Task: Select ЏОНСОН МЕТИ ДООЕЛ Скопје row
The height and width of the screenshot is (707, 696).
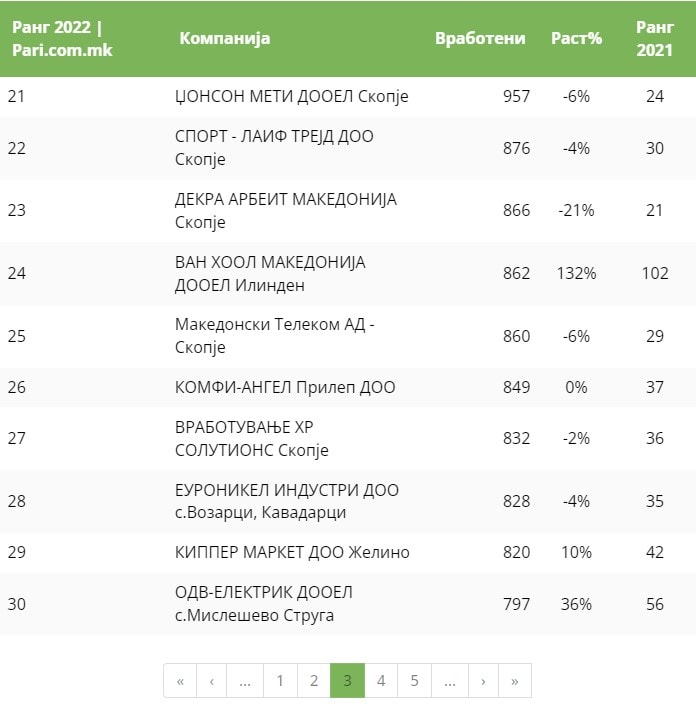Action: [291, 97]
